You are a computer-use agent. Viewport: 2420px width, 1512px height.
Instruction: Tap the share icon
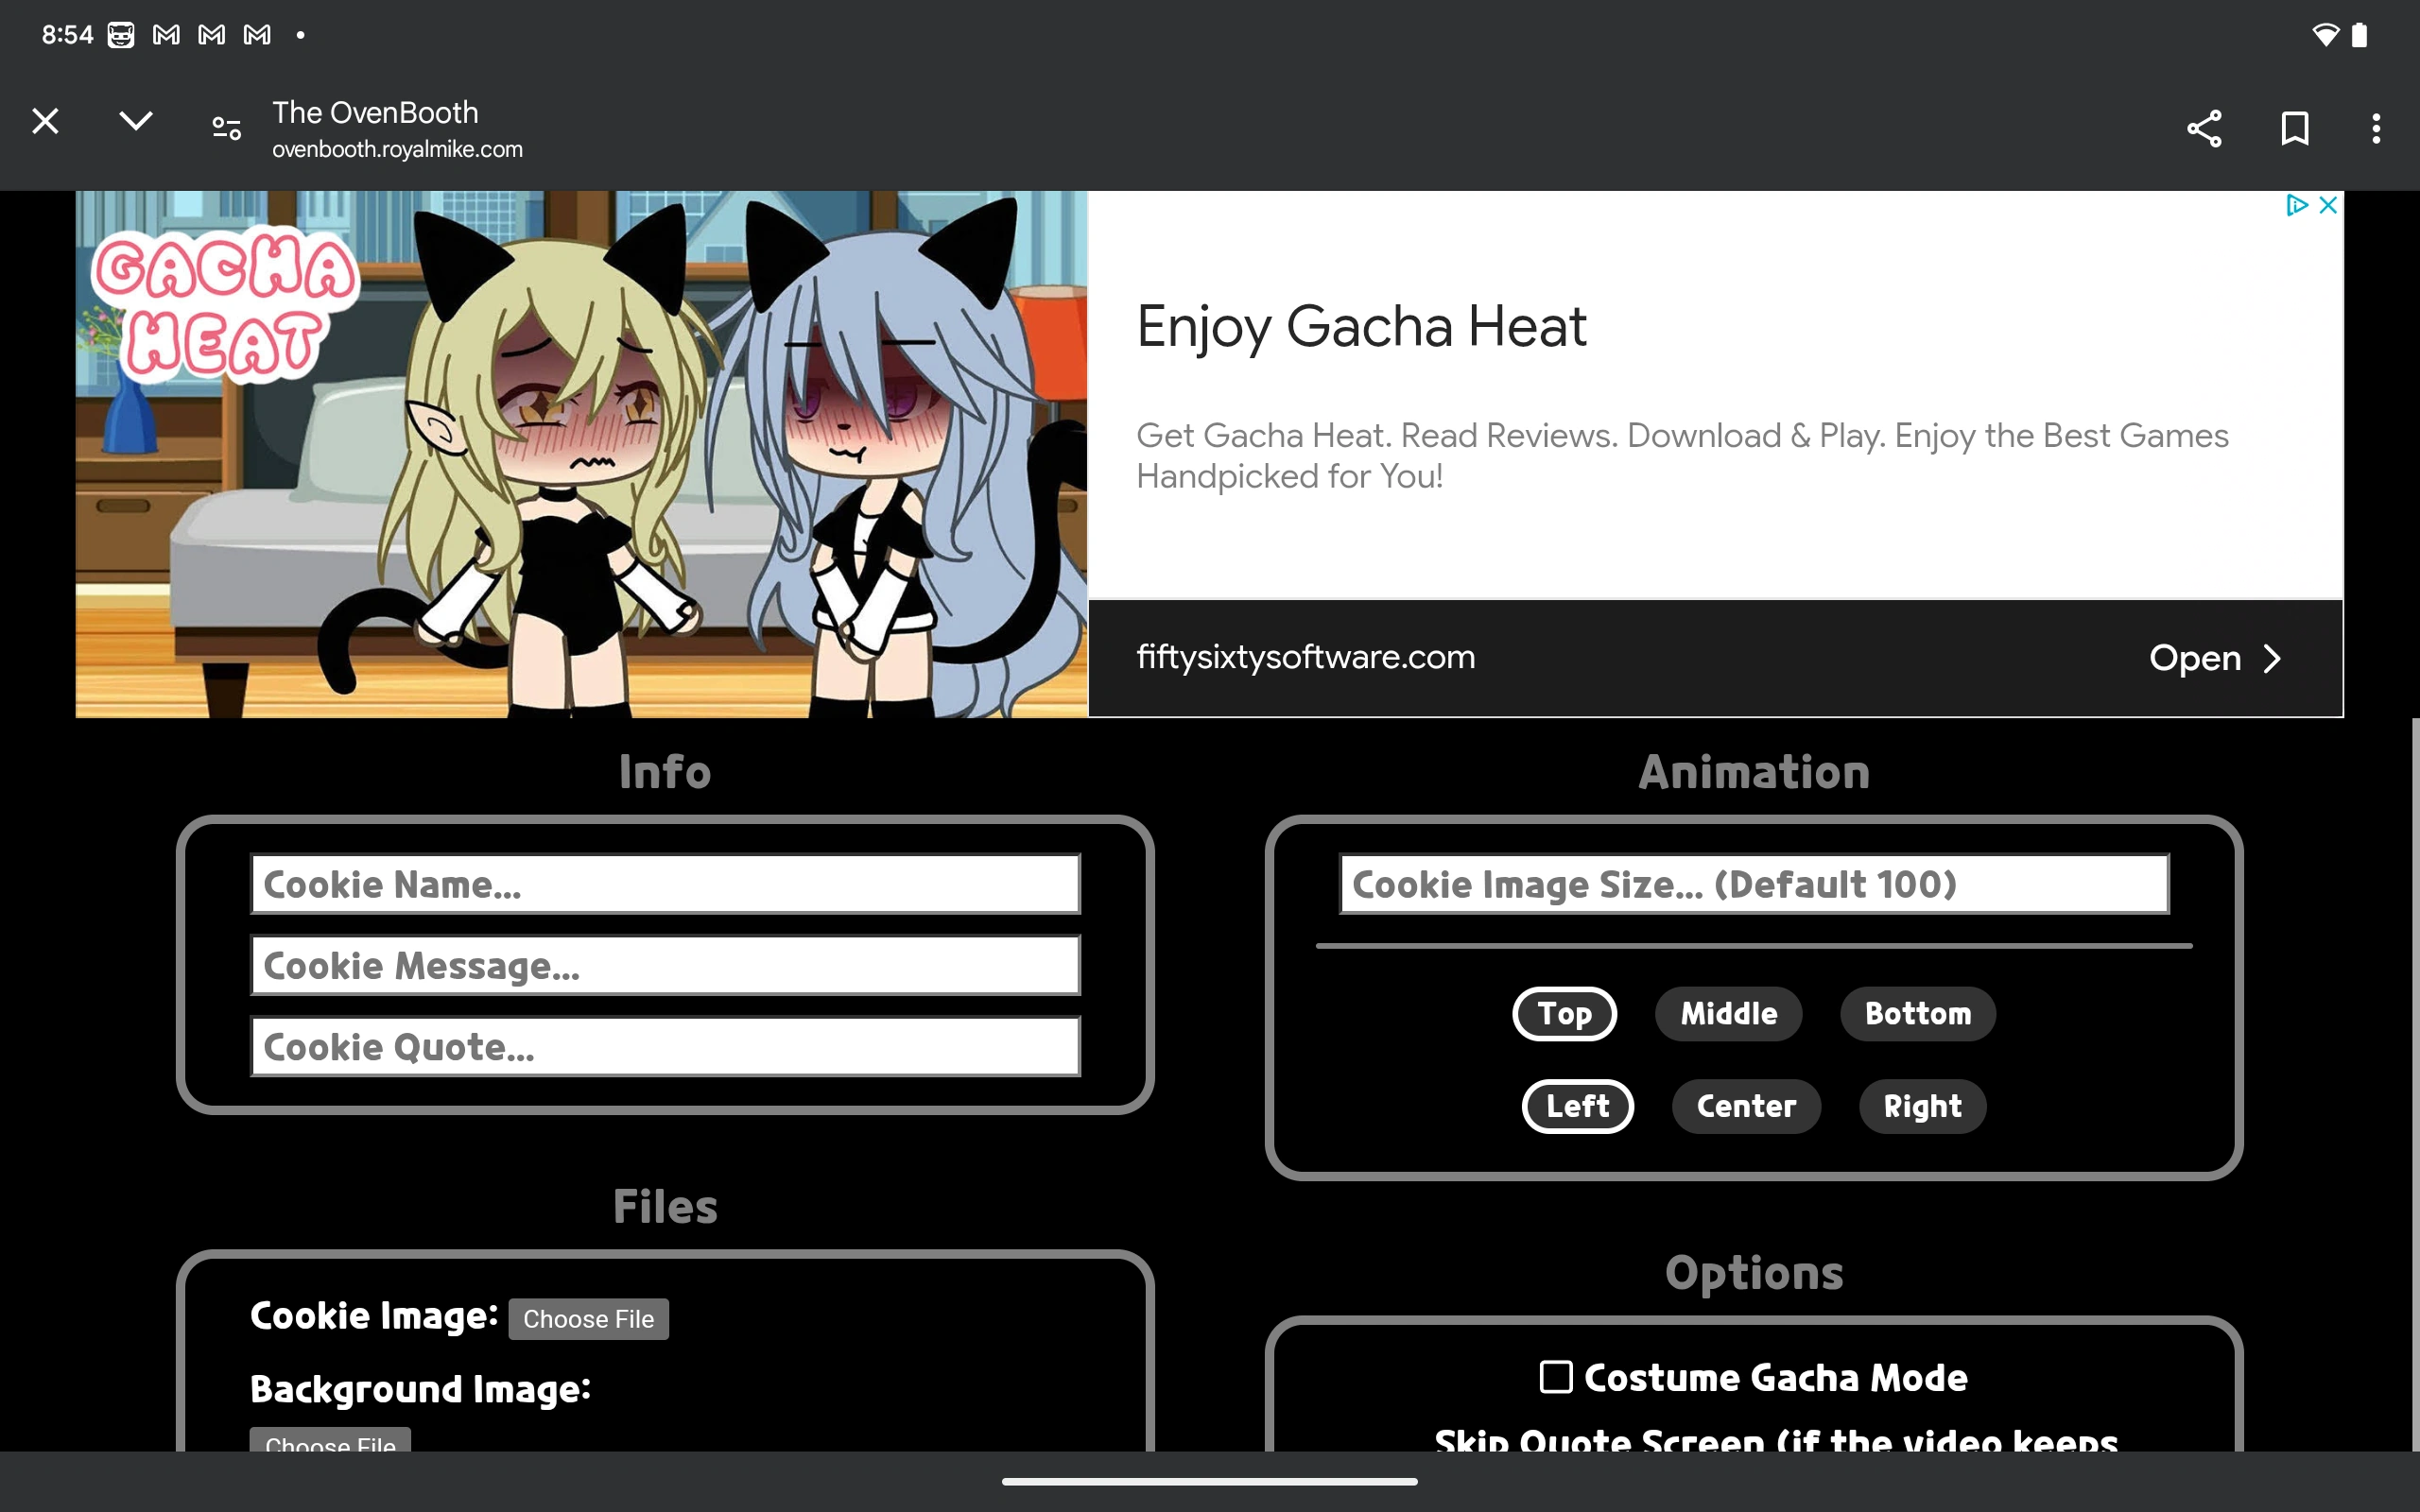click(2204, 128)
